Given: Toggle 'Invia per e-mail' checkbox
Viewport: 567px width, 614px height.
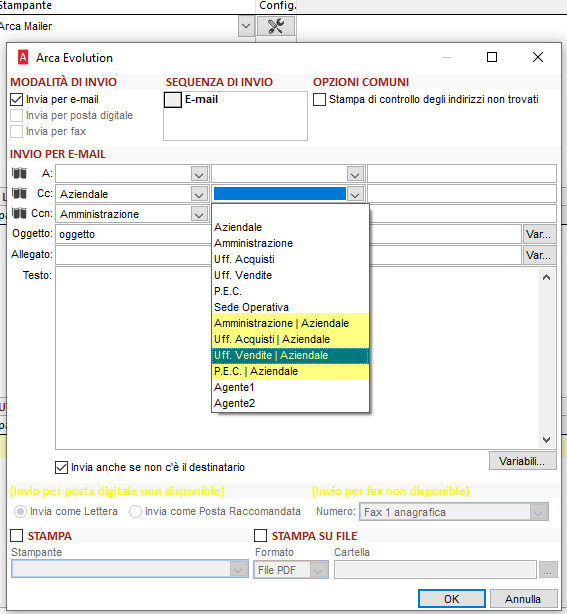Looking at the screenshot, I should click(16, 99).
